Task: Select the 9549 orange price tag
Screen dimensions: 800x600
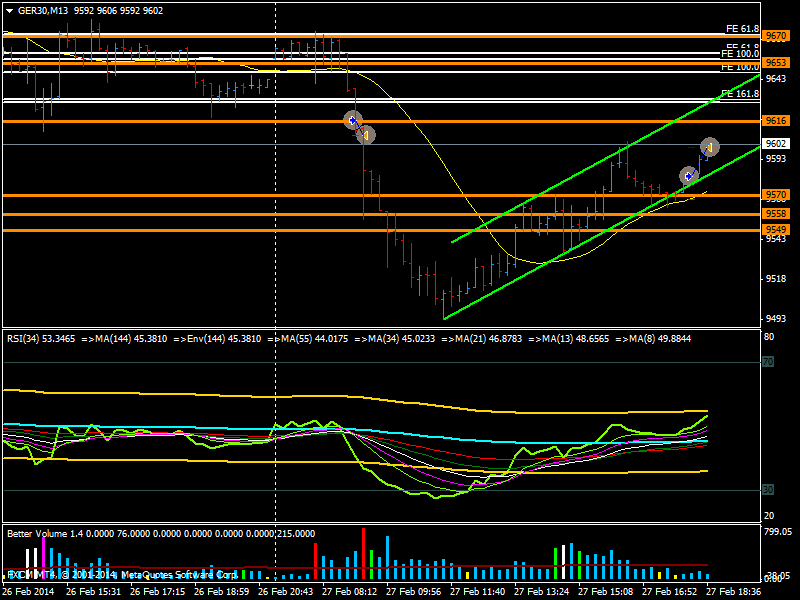Action: [776, 230]
